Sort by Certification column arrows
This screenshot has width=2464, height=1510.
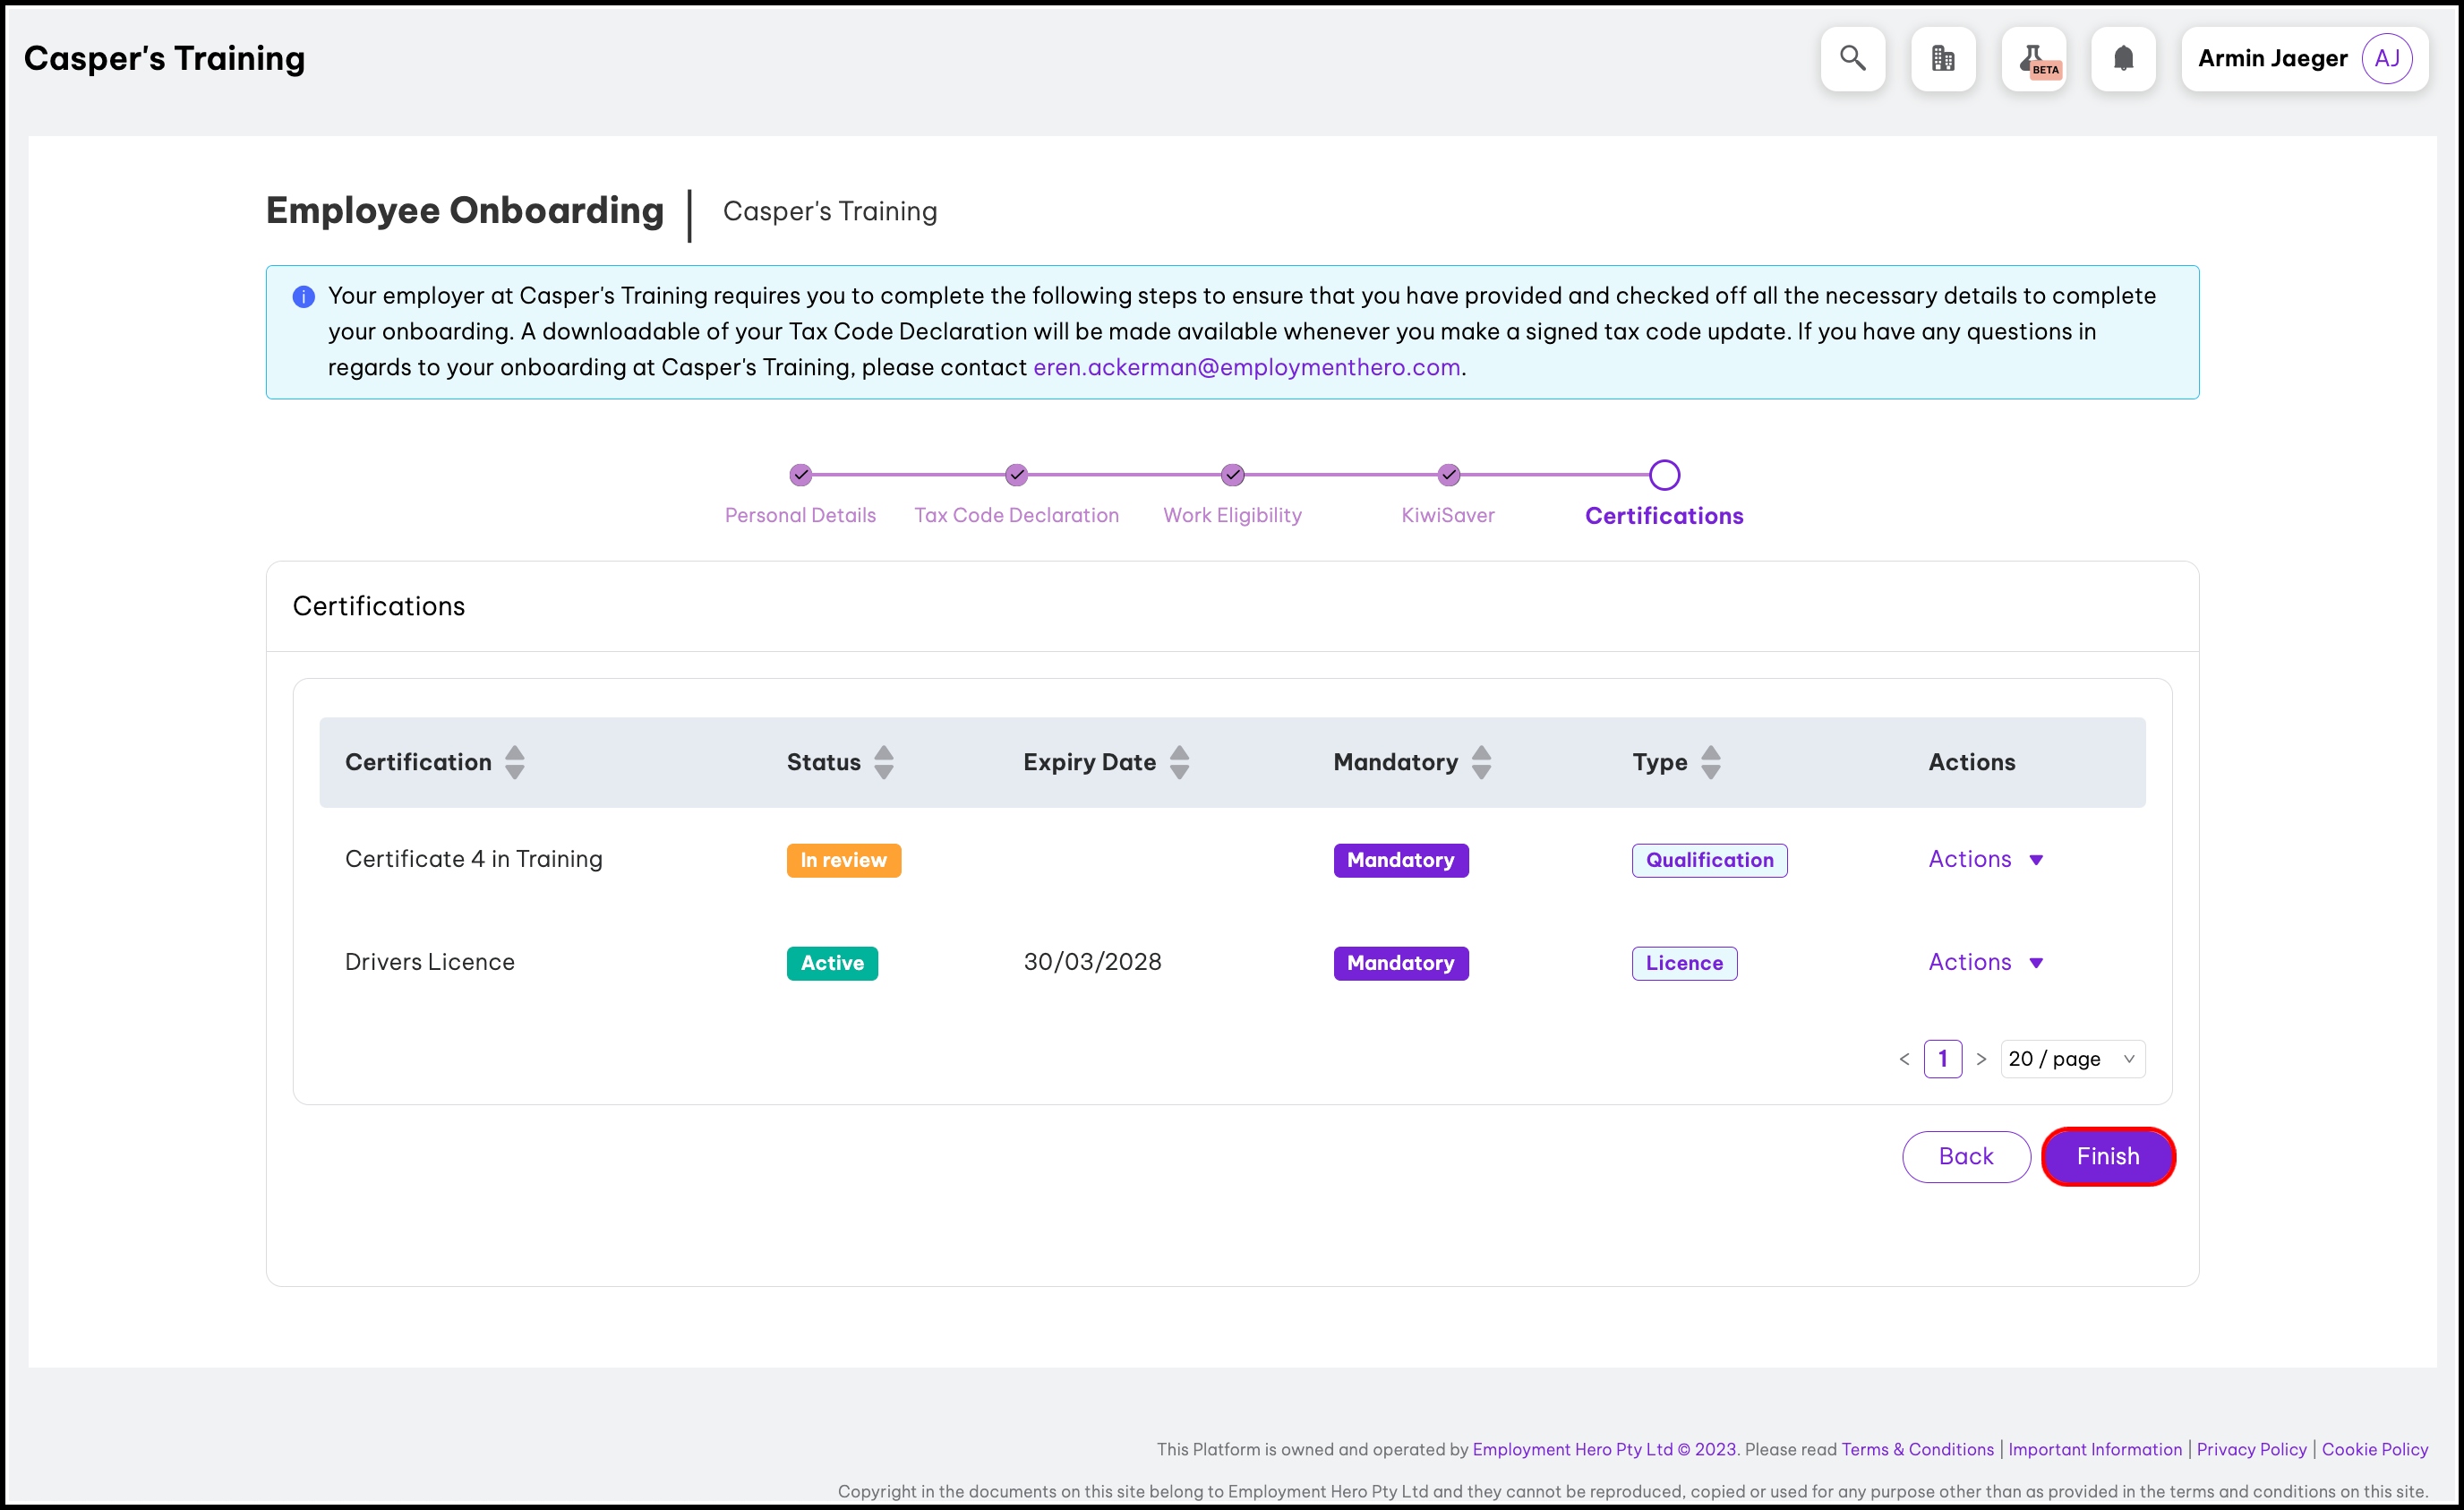click(515, 762)
